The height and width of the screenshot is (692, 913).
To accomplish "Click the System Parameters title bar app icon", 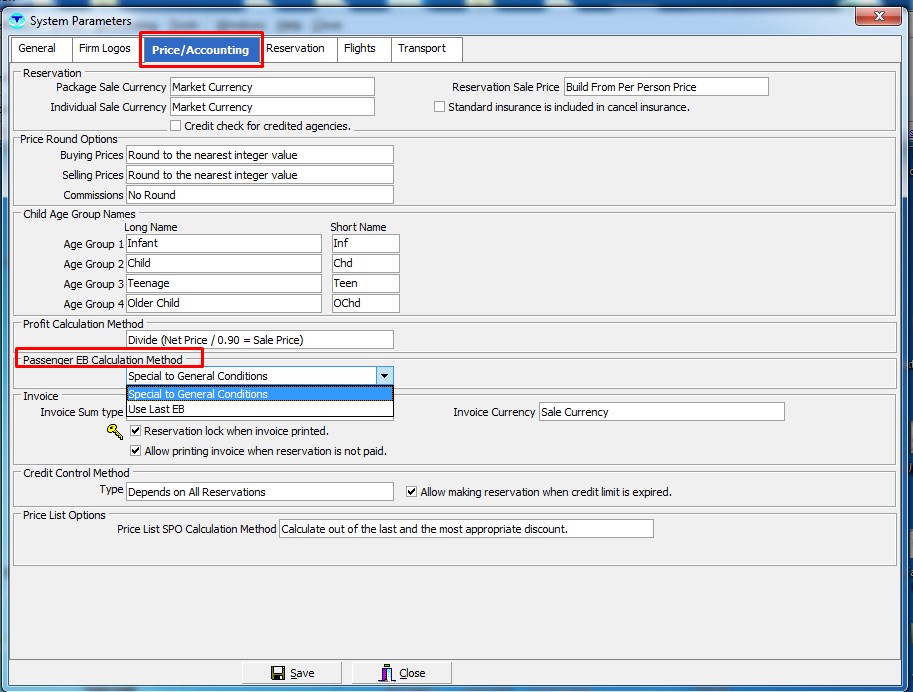I will 16,20.
